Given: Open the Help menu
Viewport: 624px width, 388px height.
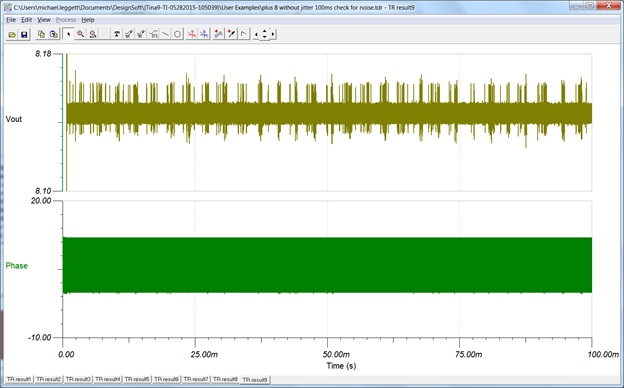Looking at the screenshot, I should [x=88, y=20].
